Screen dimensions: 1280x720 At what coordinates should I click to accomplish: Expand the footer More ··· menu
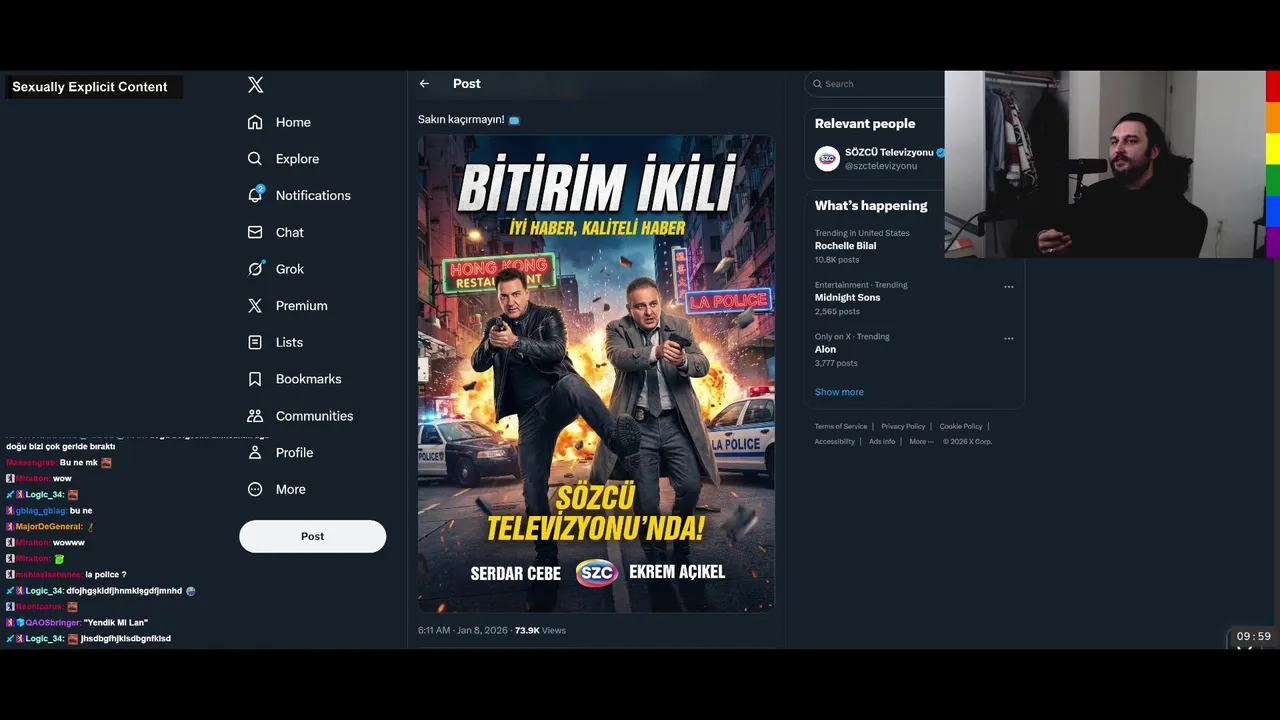coord(921,442)
